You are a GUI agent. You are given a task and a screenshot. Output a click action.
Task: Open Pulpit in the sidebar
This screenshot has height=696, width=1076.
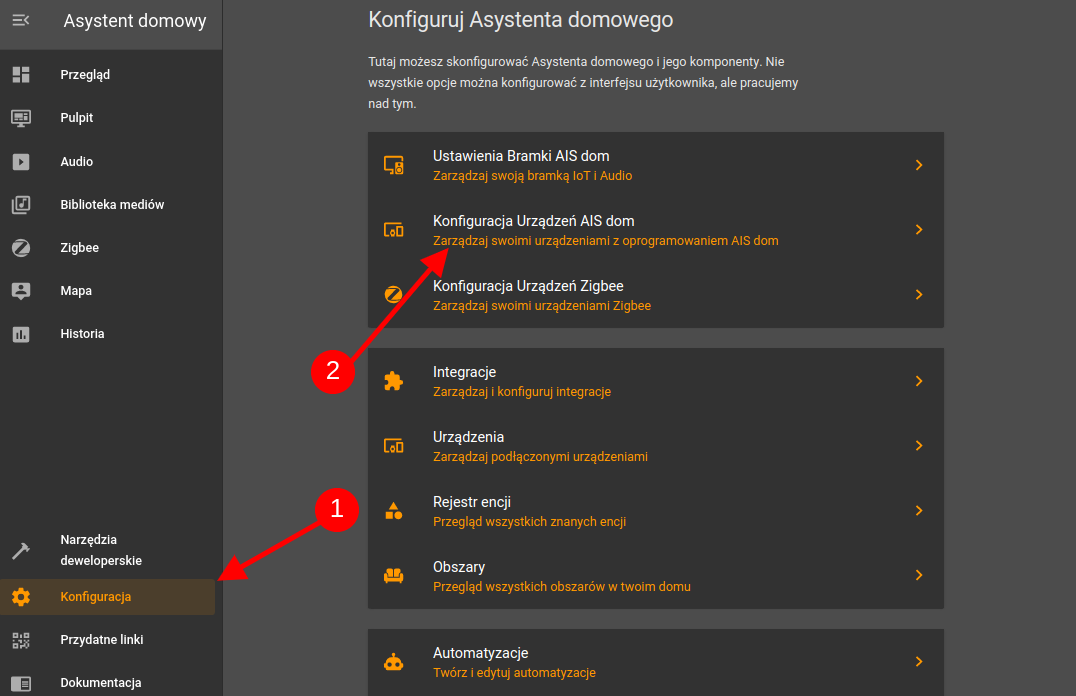click(x=108, y=117)
